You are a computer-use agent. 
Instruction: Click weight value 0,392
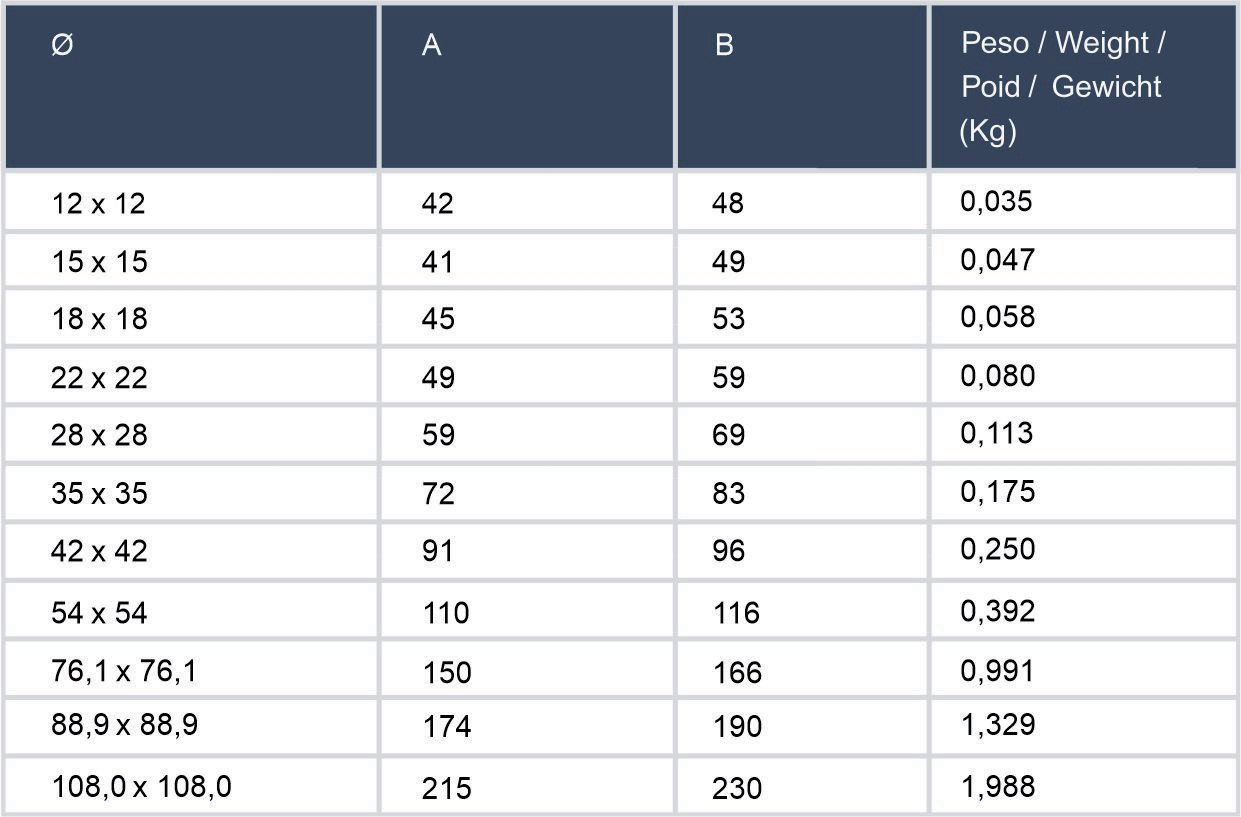[997, 611]
